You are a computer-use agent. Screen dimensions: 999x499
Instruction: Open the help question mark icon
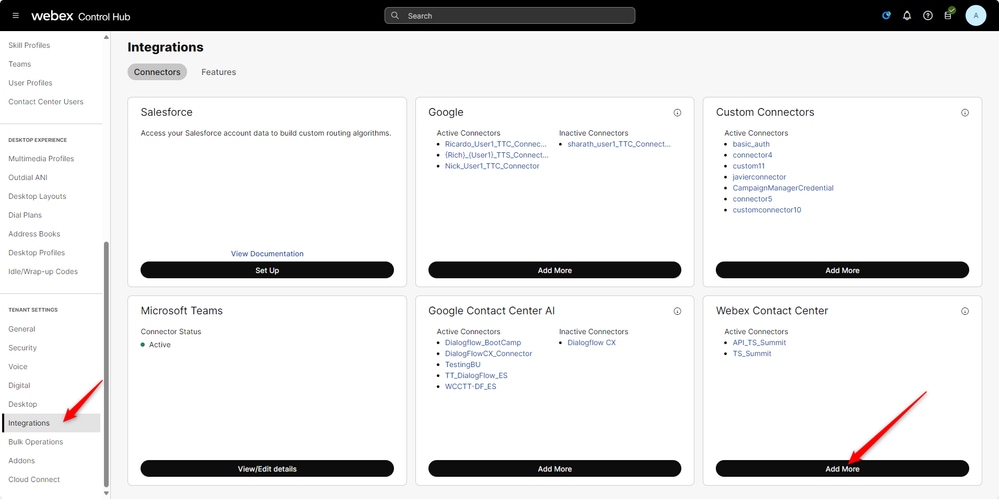pyautogui.click(x=928, y=16)
